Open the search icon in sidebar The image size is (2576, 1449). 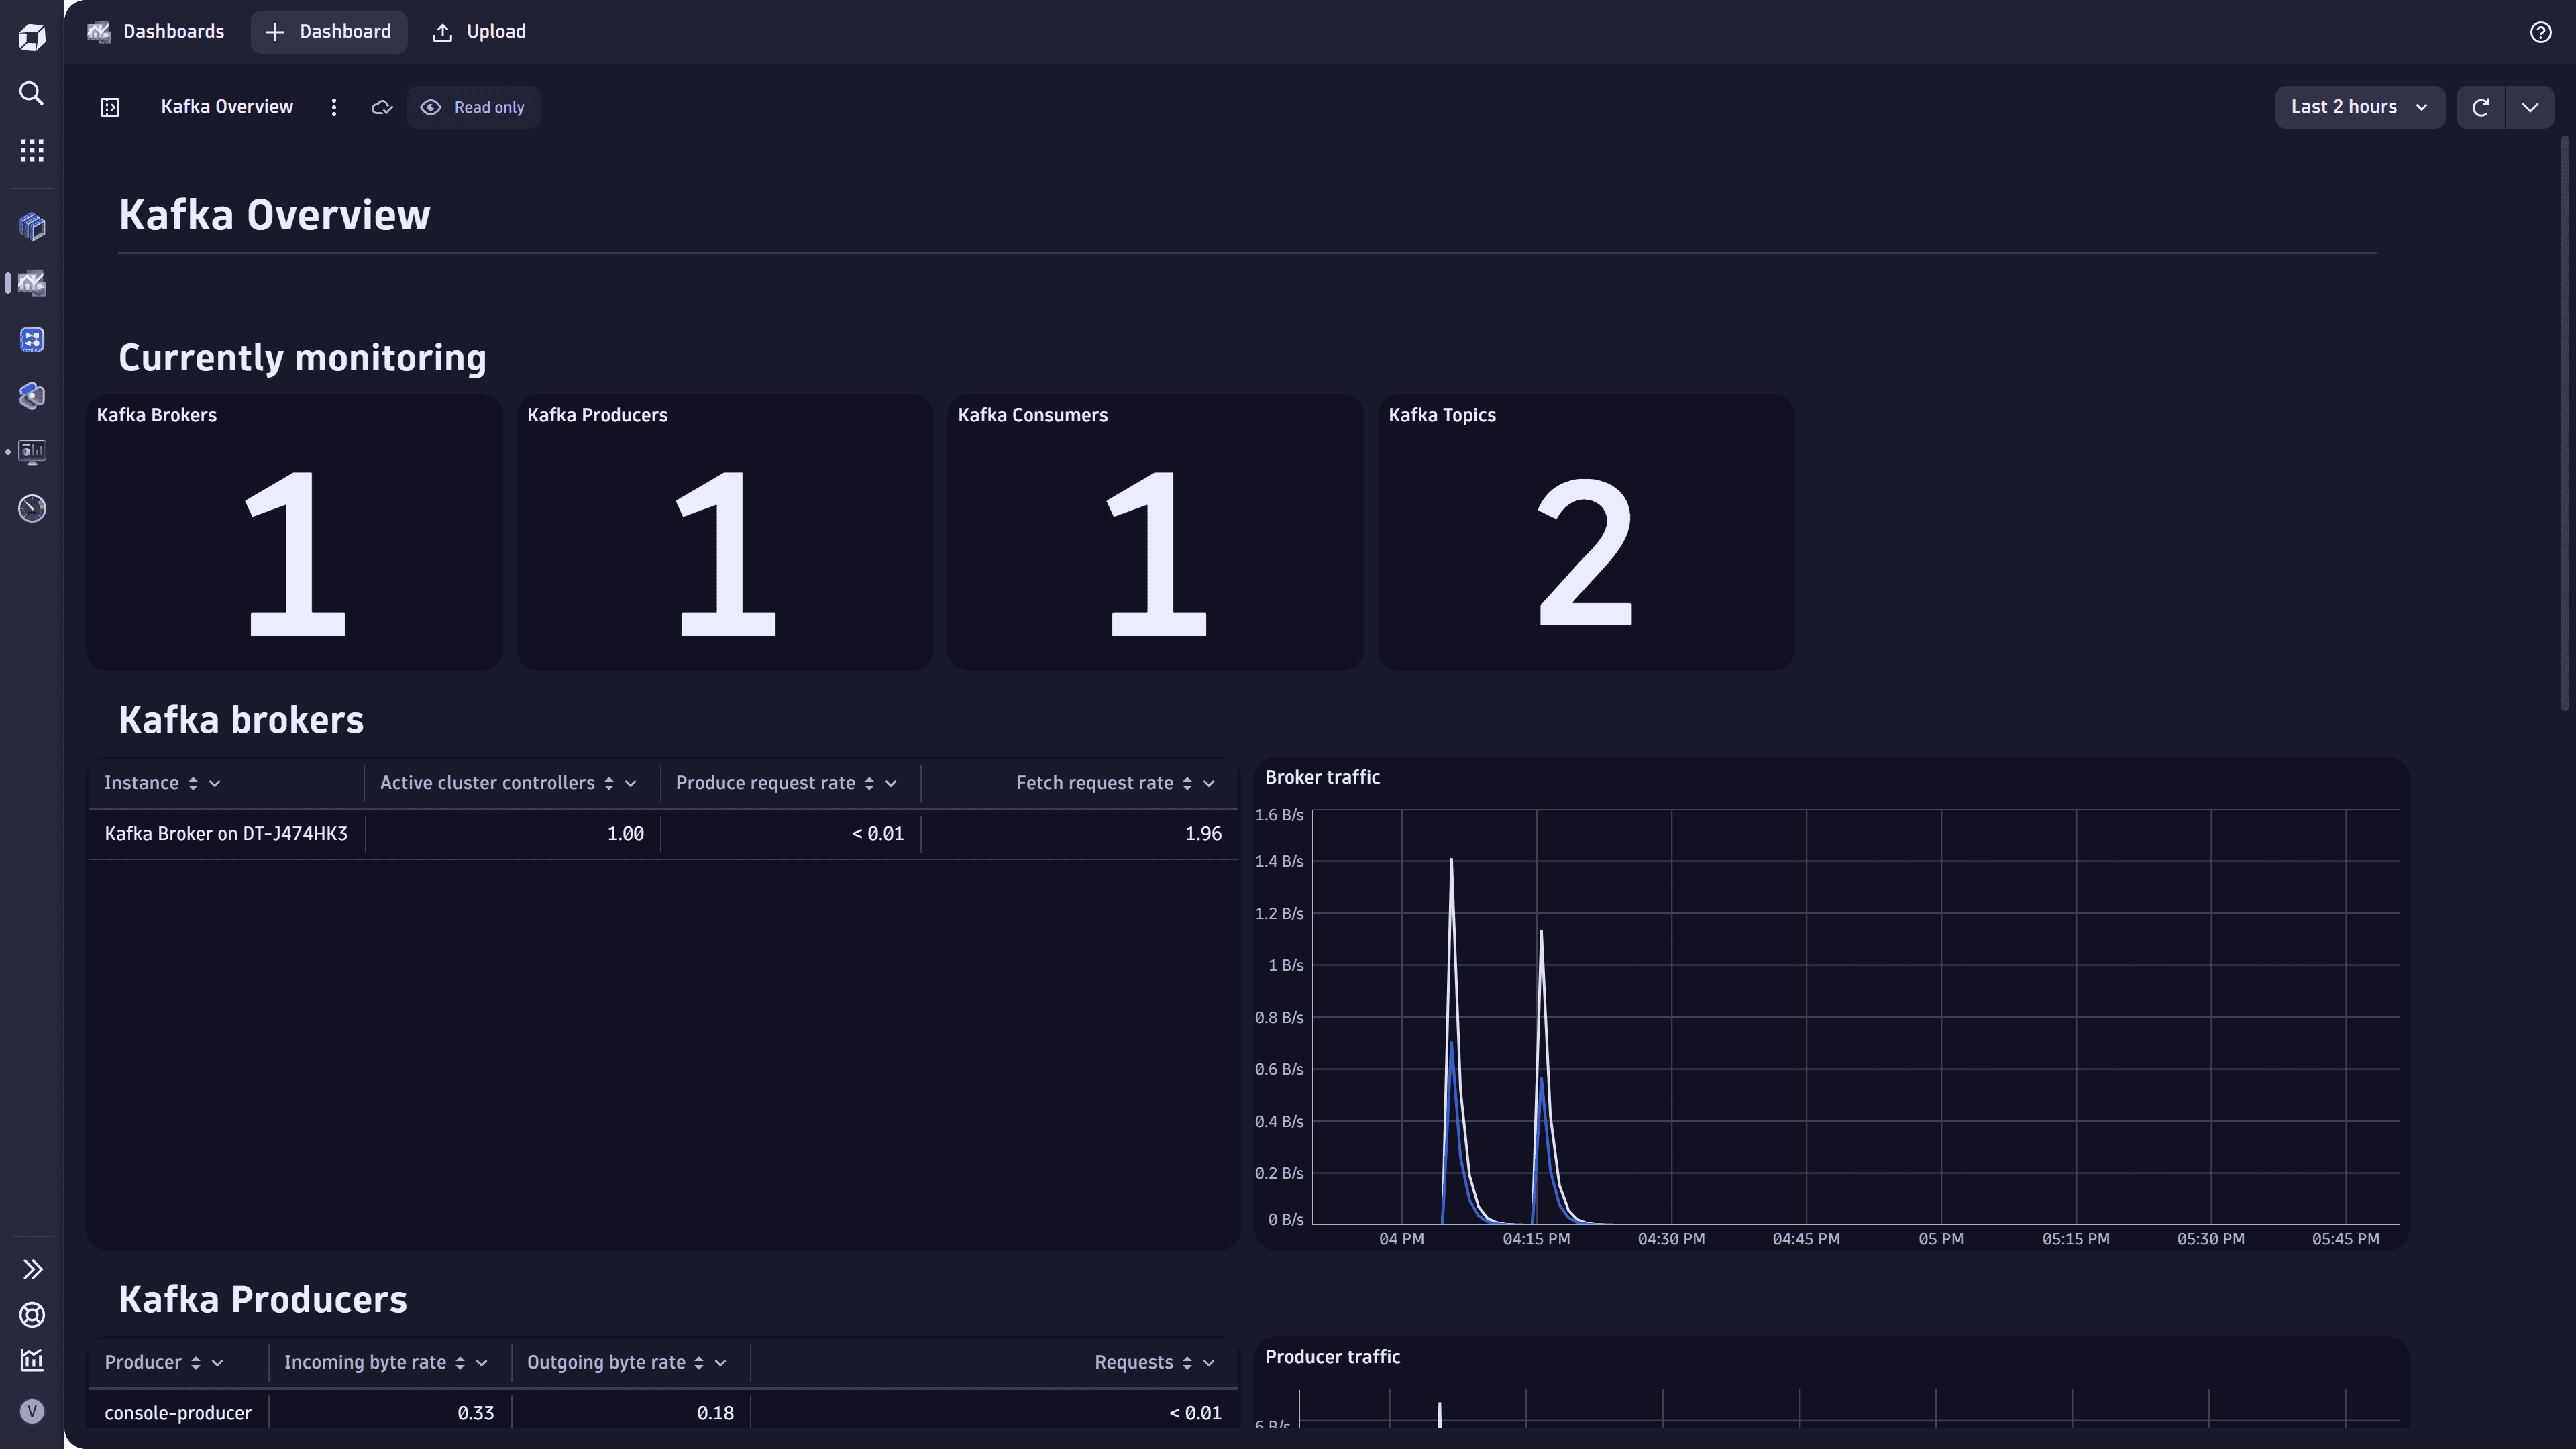pyautogui.click(x=32, y=93)
